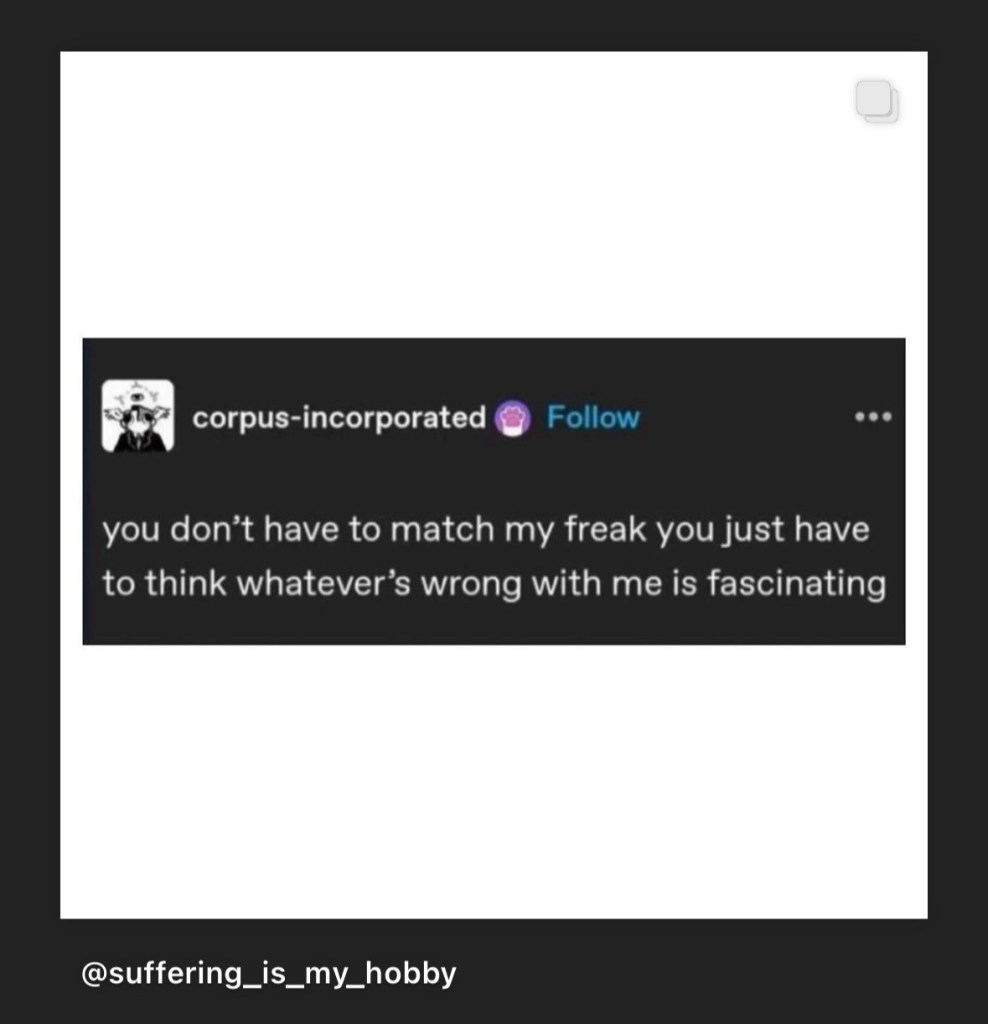This screenshot has width=988, height=1024.
Task: Select the line starting "you don't have to match"
Action: point(485,529)
